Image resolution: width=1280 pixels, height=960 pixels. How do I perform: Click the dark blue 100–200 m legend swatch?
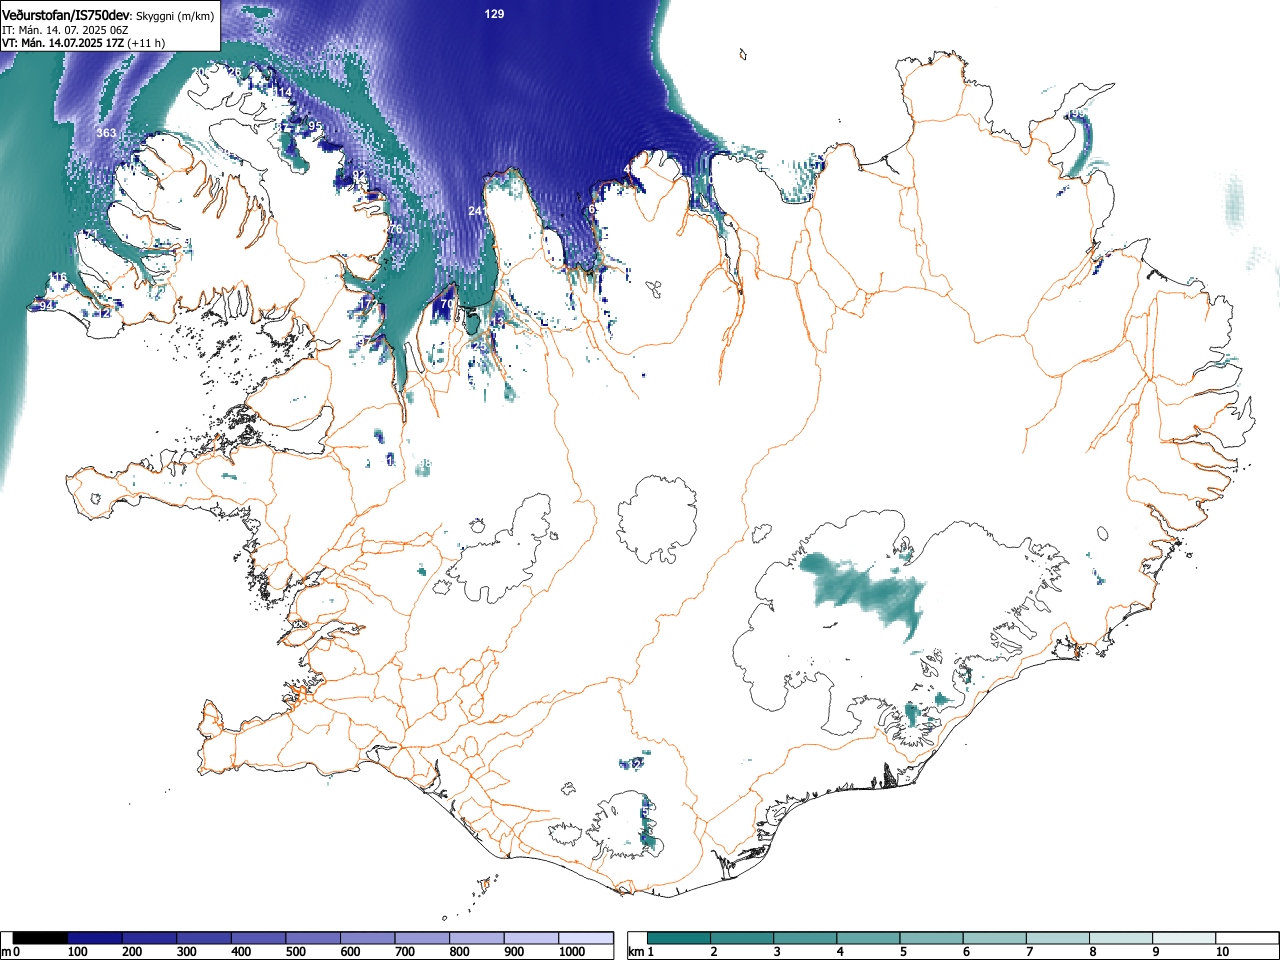pos(95,938)
